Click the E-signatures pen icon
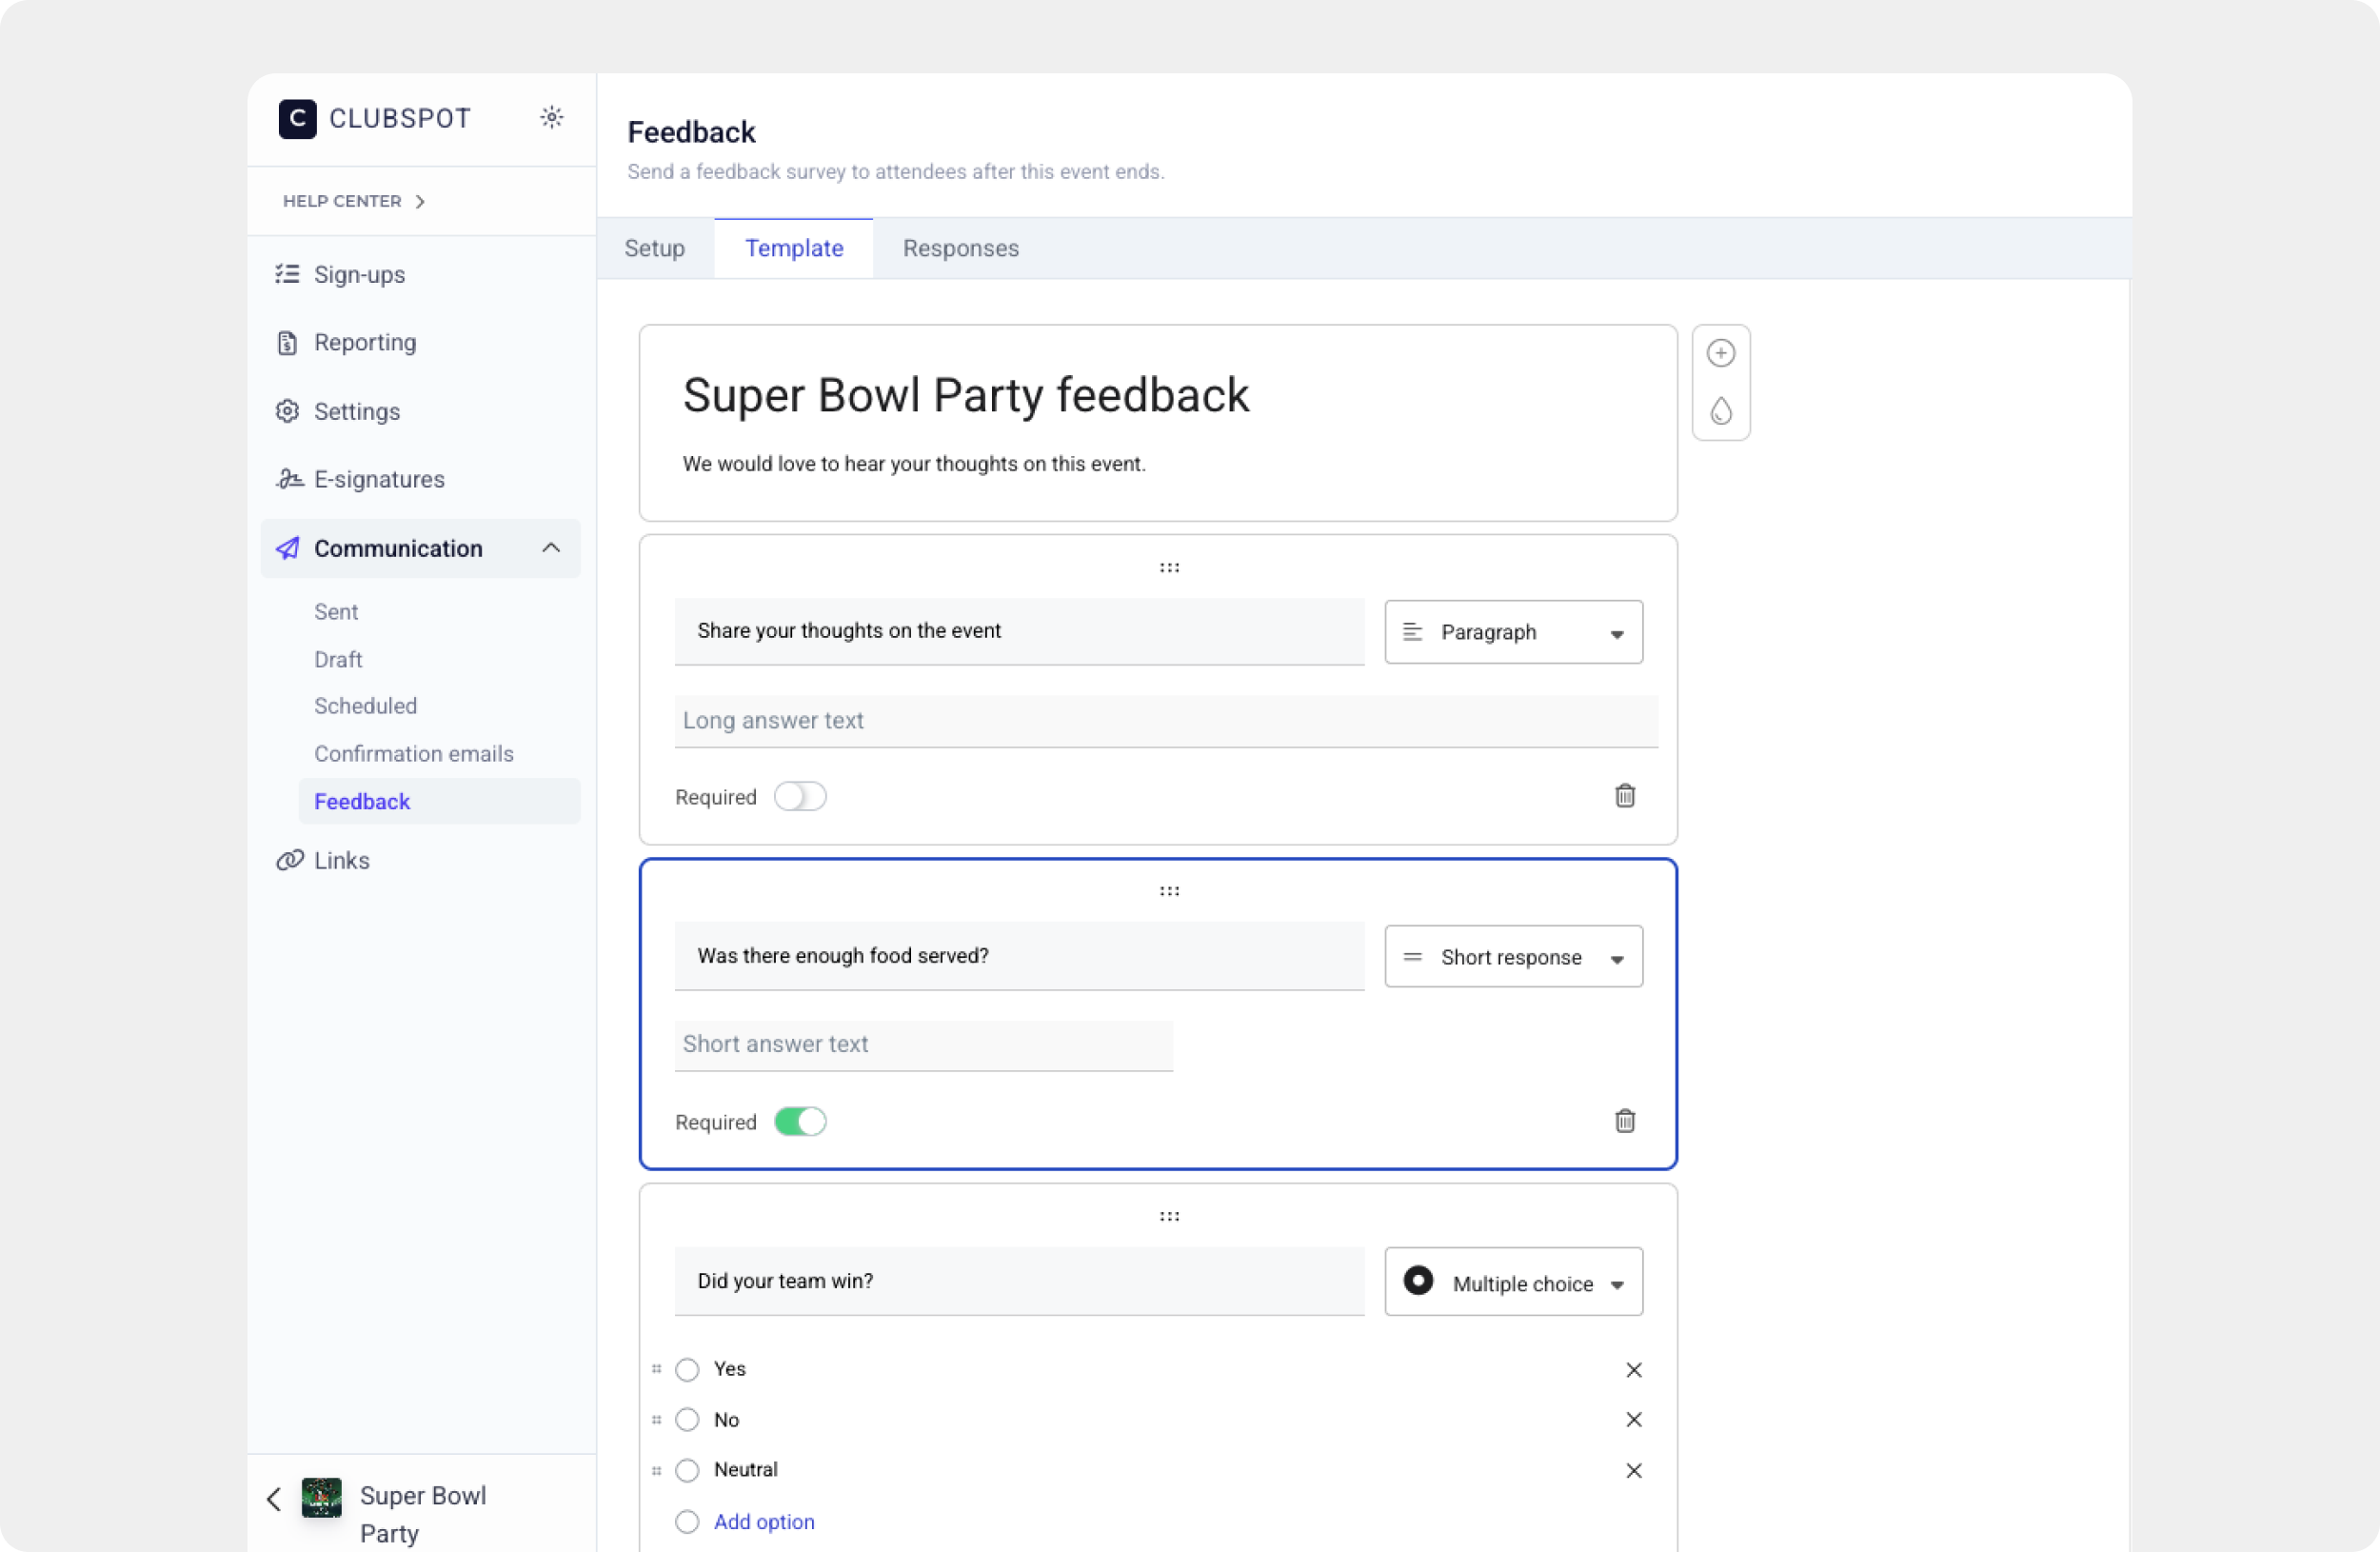The height and width of the screenshot is (1552, 2380). pos(289,479)
